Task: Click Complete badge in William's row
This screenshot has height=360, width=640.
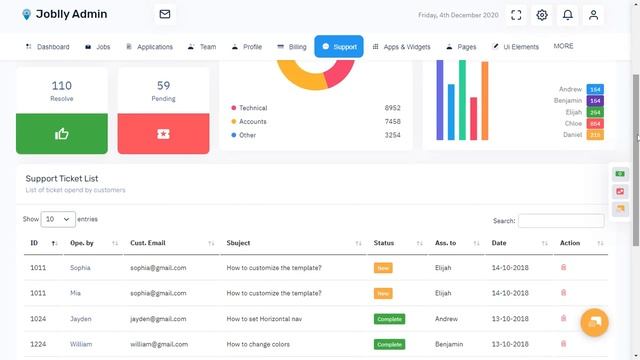Action: coord(389,344)
